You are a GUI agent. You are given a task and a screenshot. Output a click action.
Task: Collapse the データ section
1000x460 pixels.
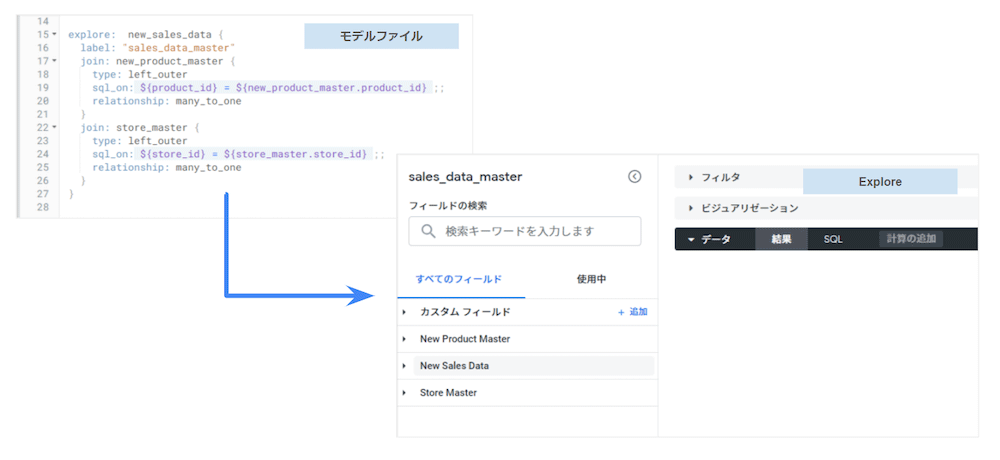click(x=691, y=239)
